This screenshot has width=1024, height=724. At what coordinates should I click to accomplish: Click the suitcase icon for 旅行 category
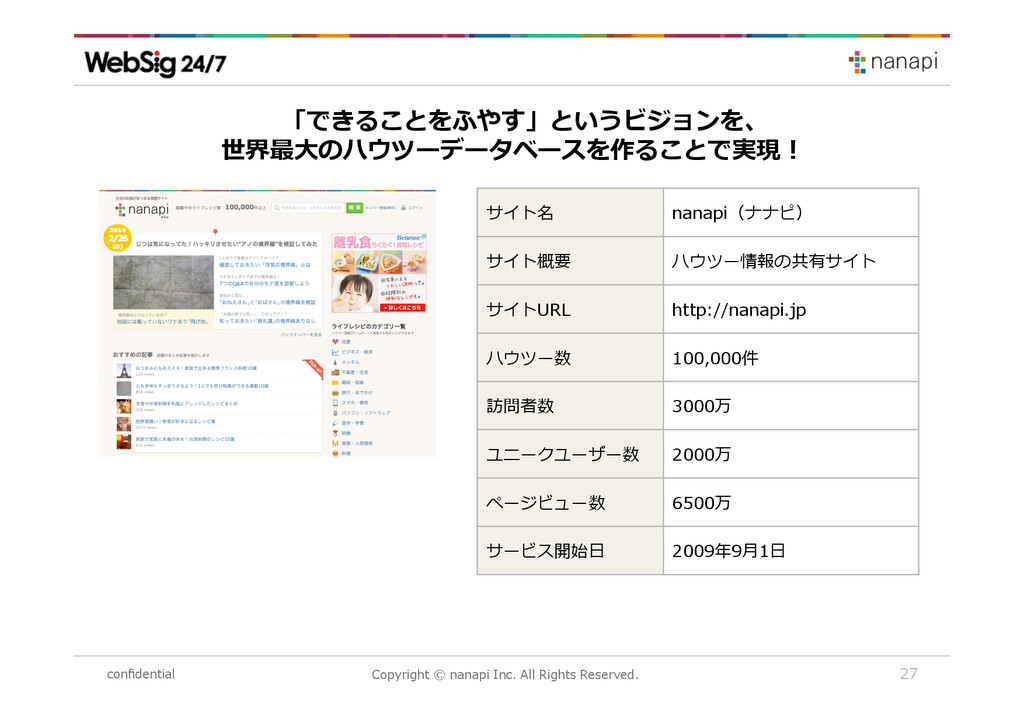click(x=335, y=392)
